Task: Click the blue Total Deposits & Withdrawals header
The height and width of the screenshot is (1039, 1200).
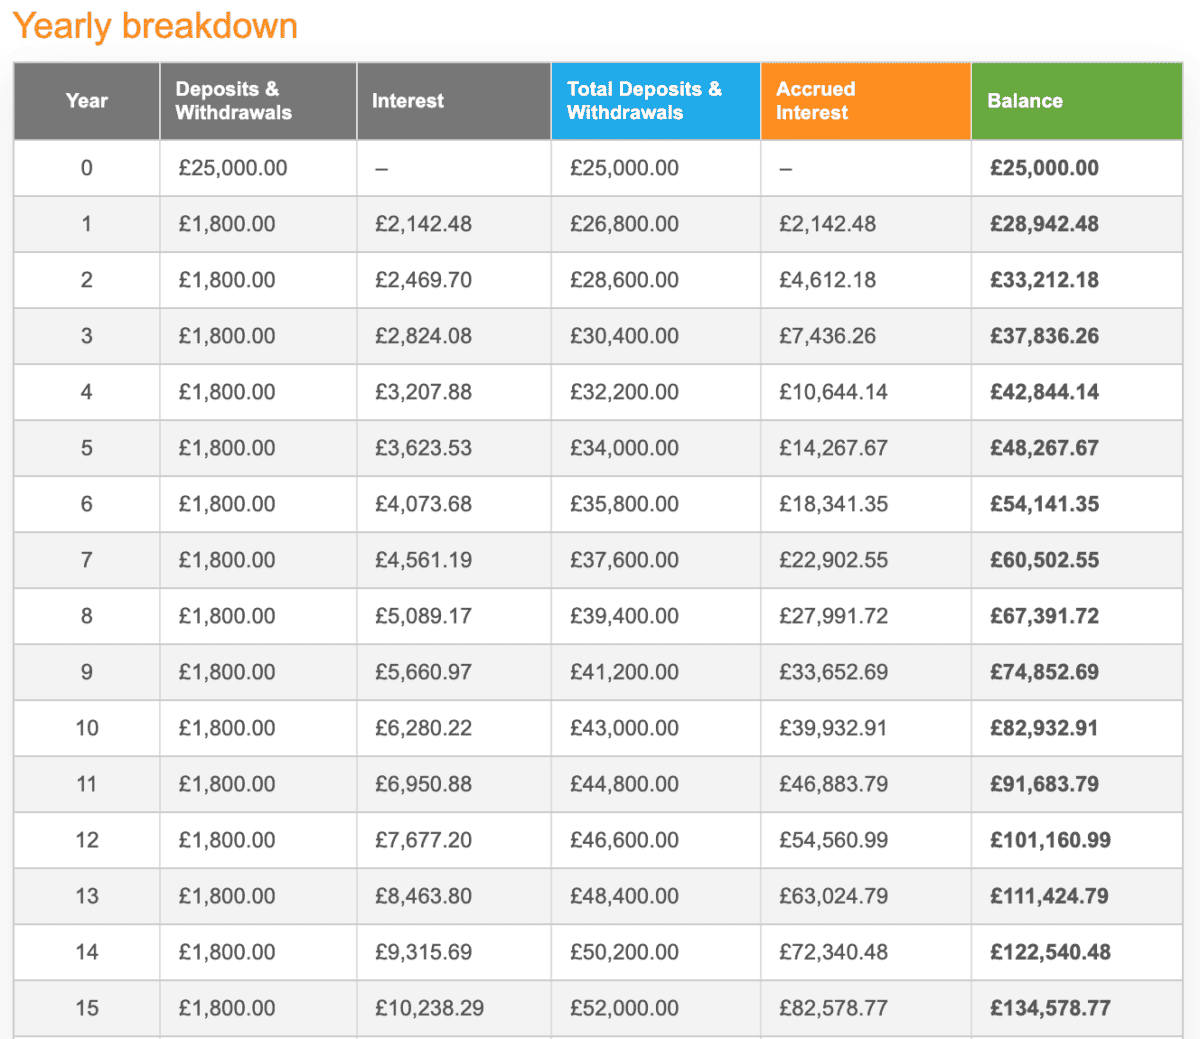Action: coord(644,101)
